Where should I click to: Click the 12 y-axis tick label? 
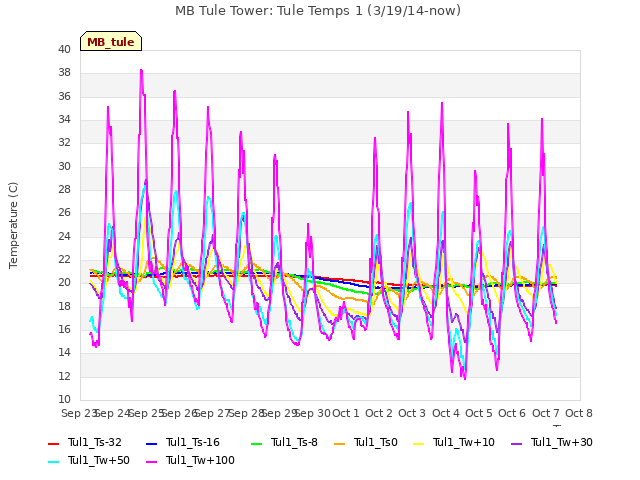click(x=64, y=376)
